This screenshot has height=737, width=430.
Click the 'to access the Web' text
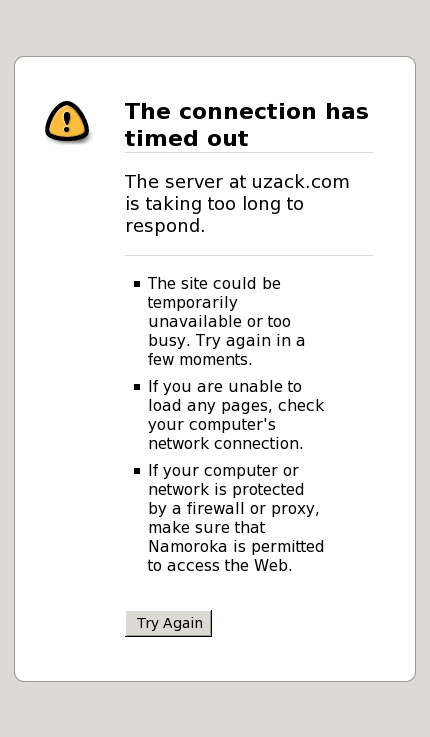point(219,565)
